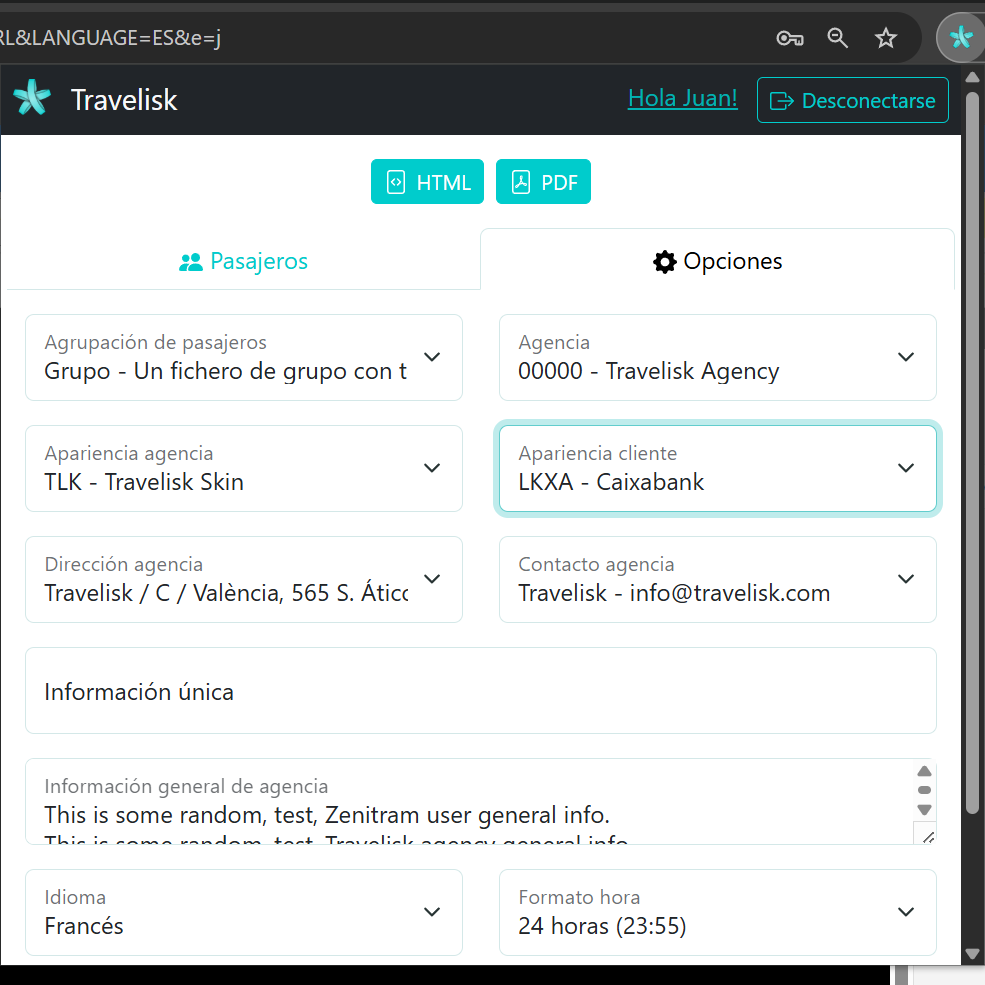Expand the Apariencia agencia dropdown

pyautogui.click(x=244, y=469)
